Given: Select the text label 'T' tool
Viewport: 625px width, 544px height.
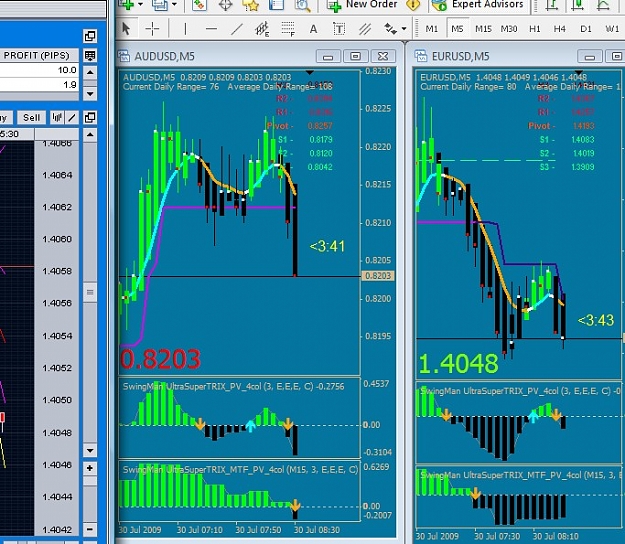Looking at the screenshot, I should [339, 29].
